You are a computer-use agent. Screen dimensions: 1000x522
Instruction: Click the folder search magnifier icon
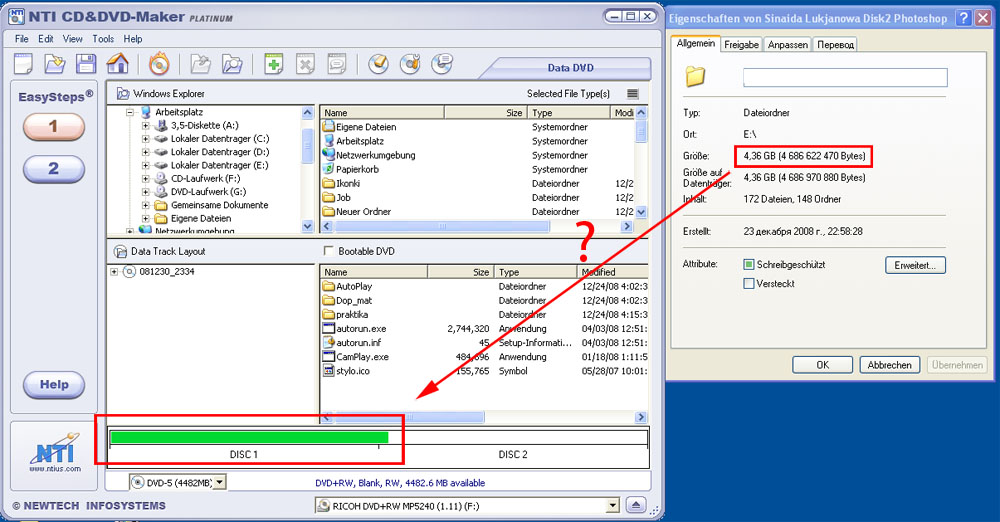tap(232, 64)
